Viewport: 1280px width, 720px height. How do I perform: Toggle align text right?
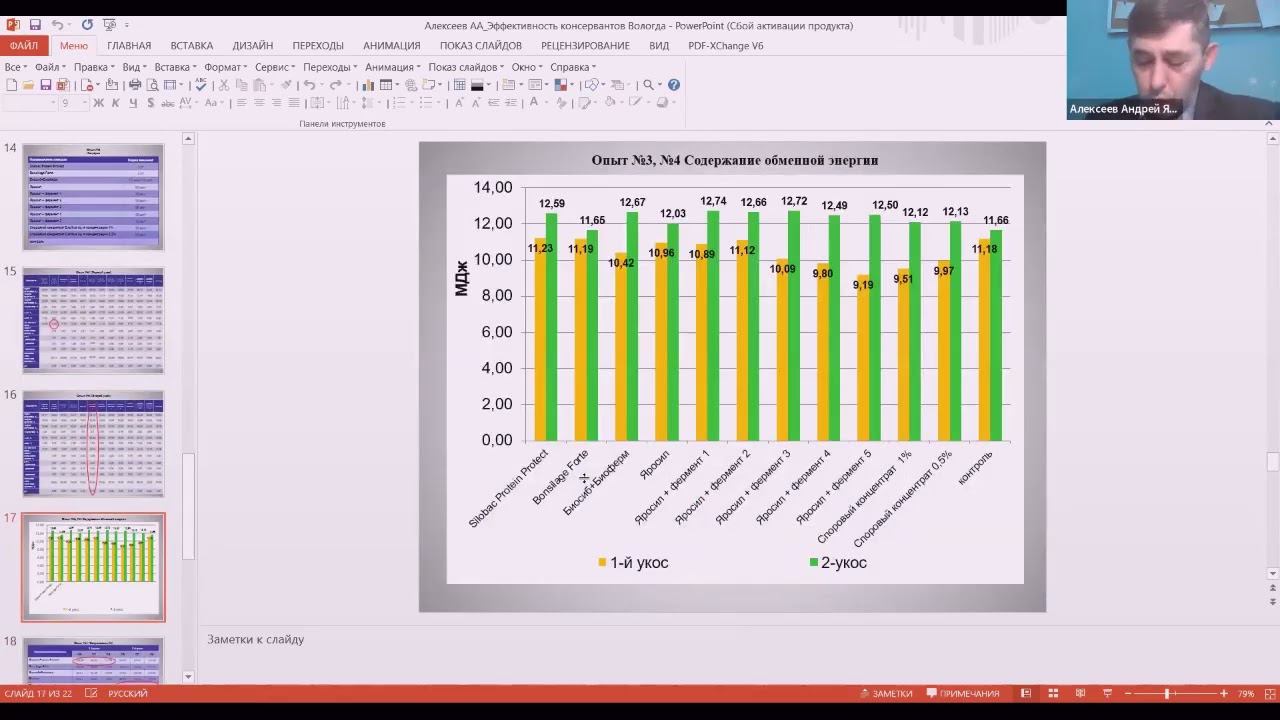point(276,102)
